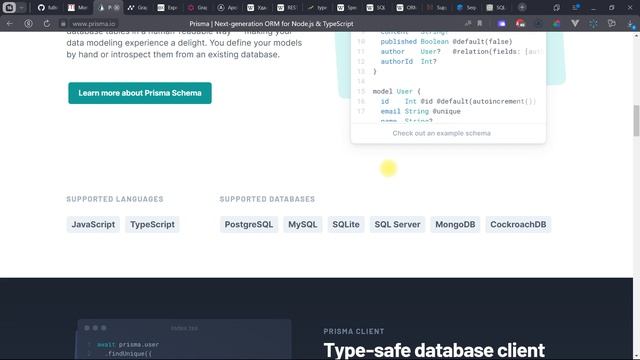
Task: Click the lock icon in the address bar
Action: click(63, 24)
